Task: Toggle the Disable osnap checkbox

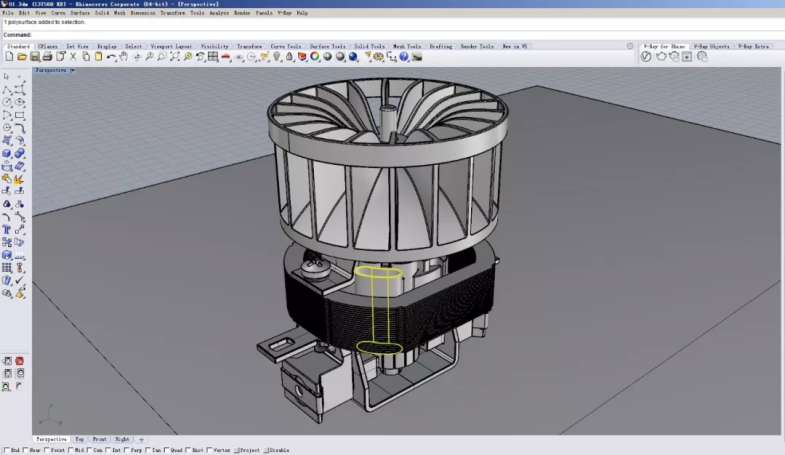Action: [265, 450]
